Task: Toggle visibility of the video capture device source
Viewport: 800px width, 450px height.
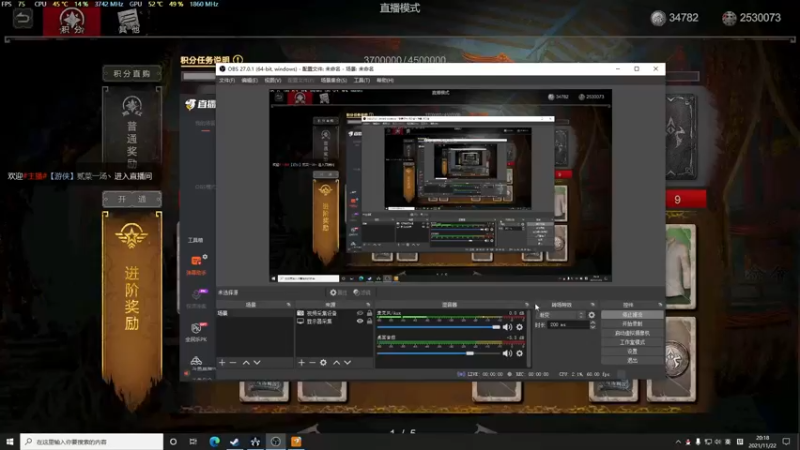Action: (x=360, y=313)
